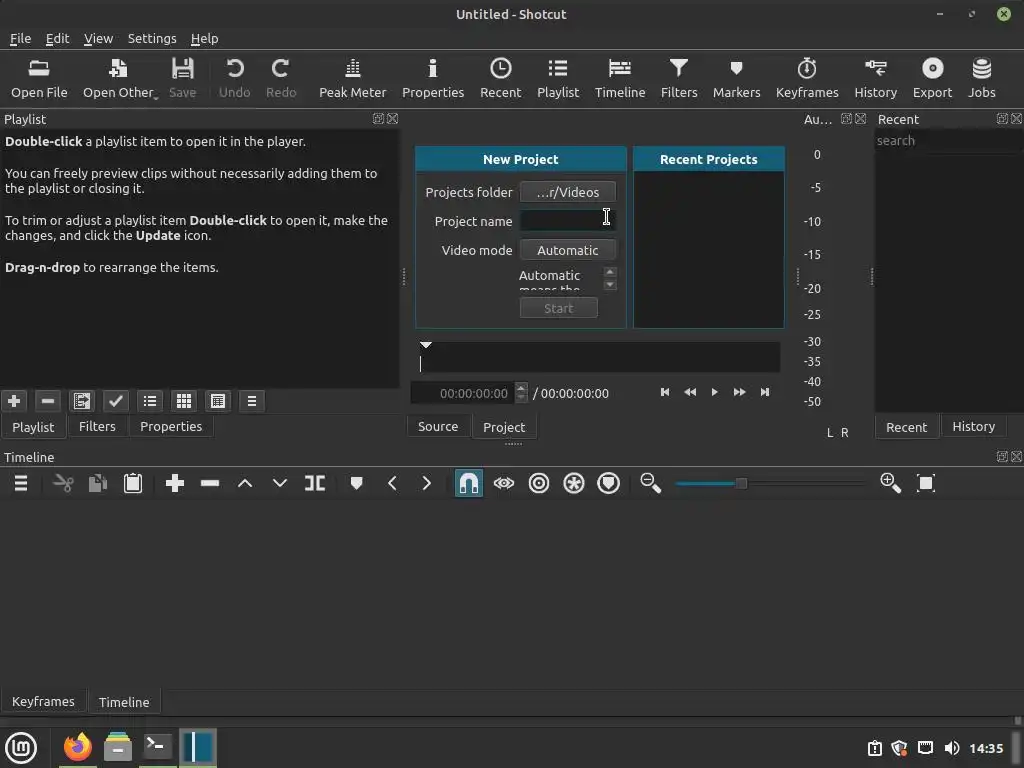
Task: Switch to the Filters tab
Action: click(97, 426)
